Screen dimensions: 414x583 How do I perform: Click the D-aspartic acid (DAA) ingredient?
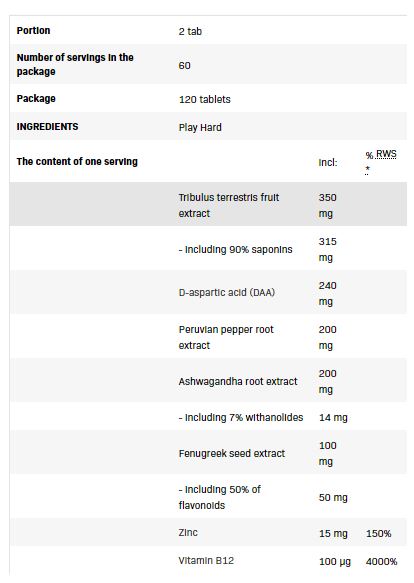227,293
